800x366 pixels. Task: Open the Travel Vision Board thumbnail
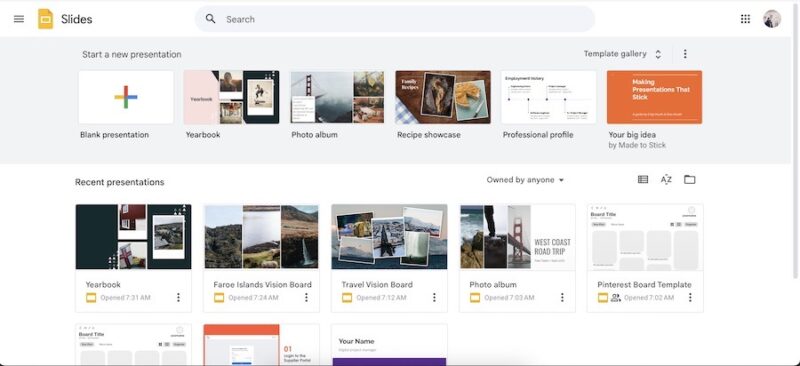389,237
